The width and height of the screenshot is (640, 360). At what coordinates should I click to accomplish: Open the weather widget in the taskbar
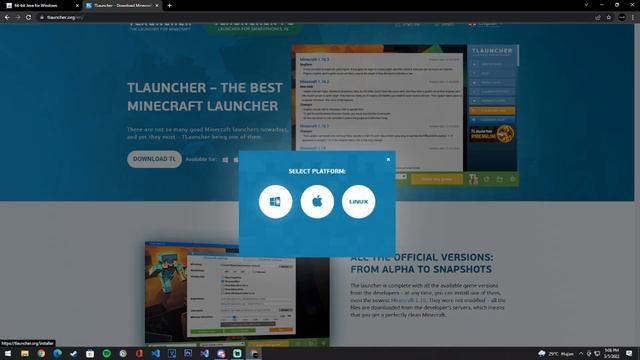556,353
